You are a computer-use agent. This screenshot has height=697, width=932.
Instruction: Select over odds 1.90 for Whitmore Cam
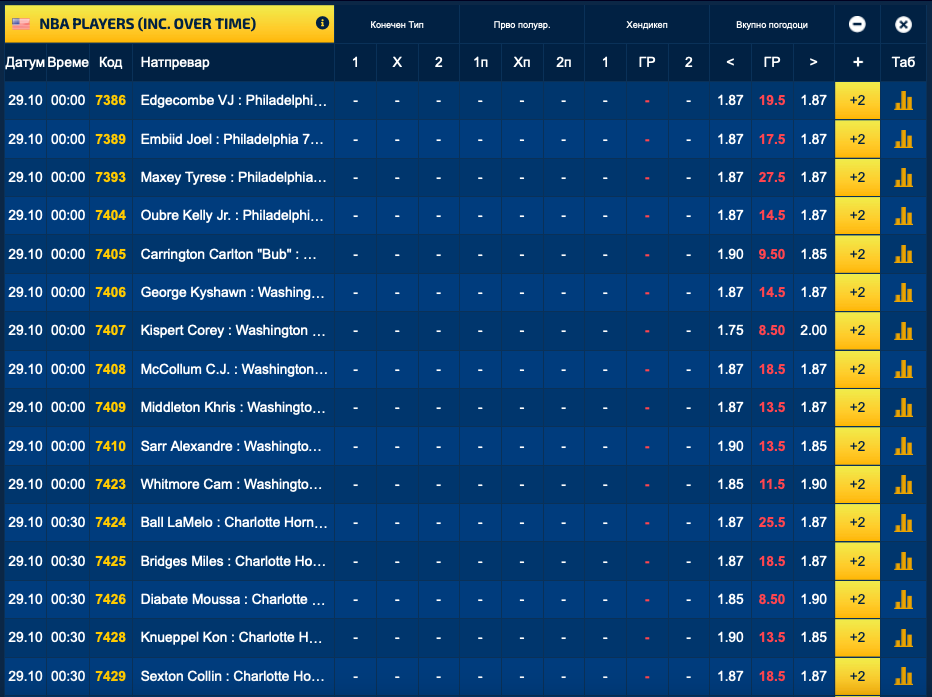[x=813, y=484]
